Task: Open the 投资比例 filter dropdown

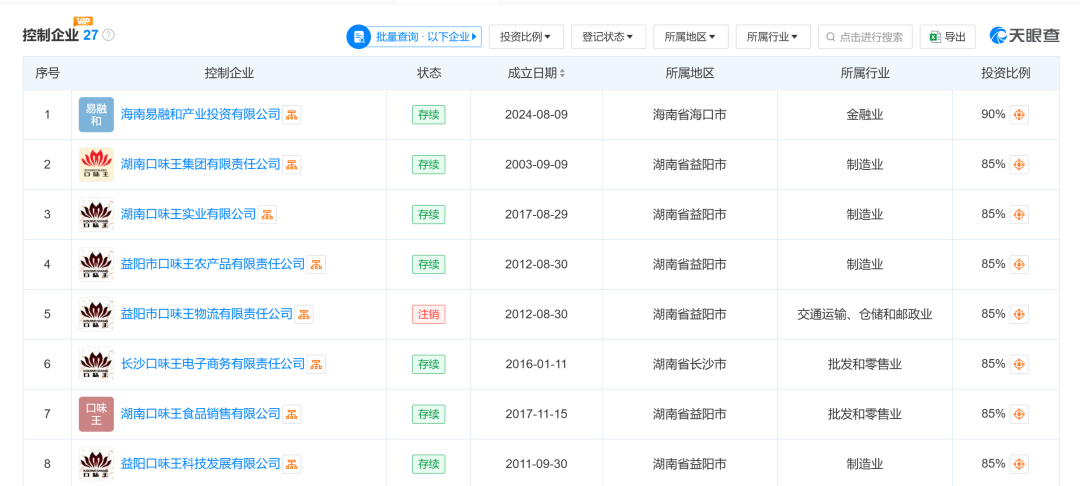Action: tap(526, 36)
